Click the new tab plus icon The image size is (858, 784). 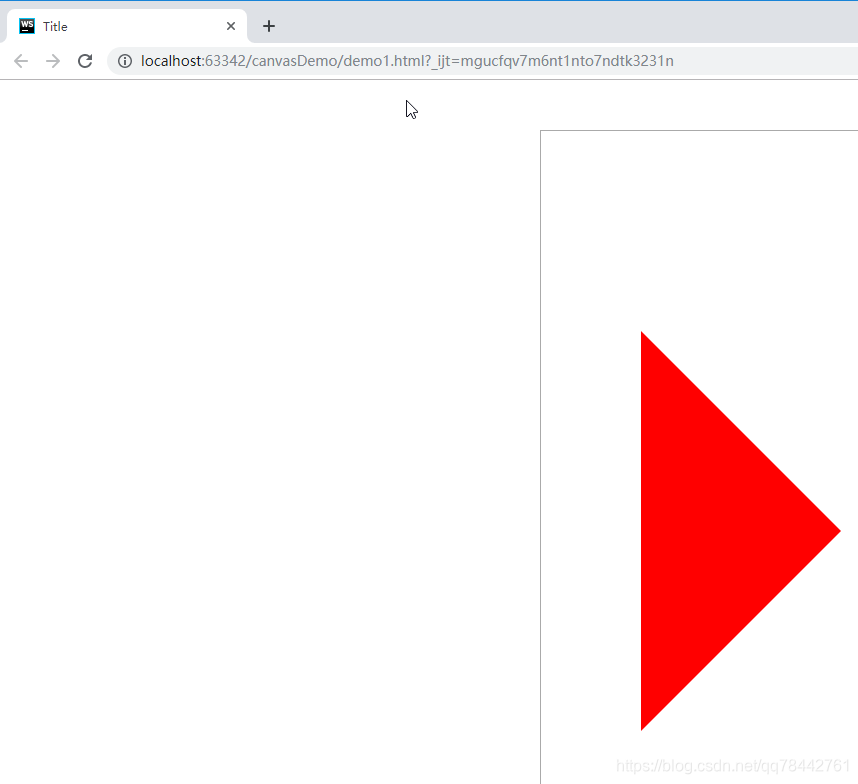coord(268,26)
